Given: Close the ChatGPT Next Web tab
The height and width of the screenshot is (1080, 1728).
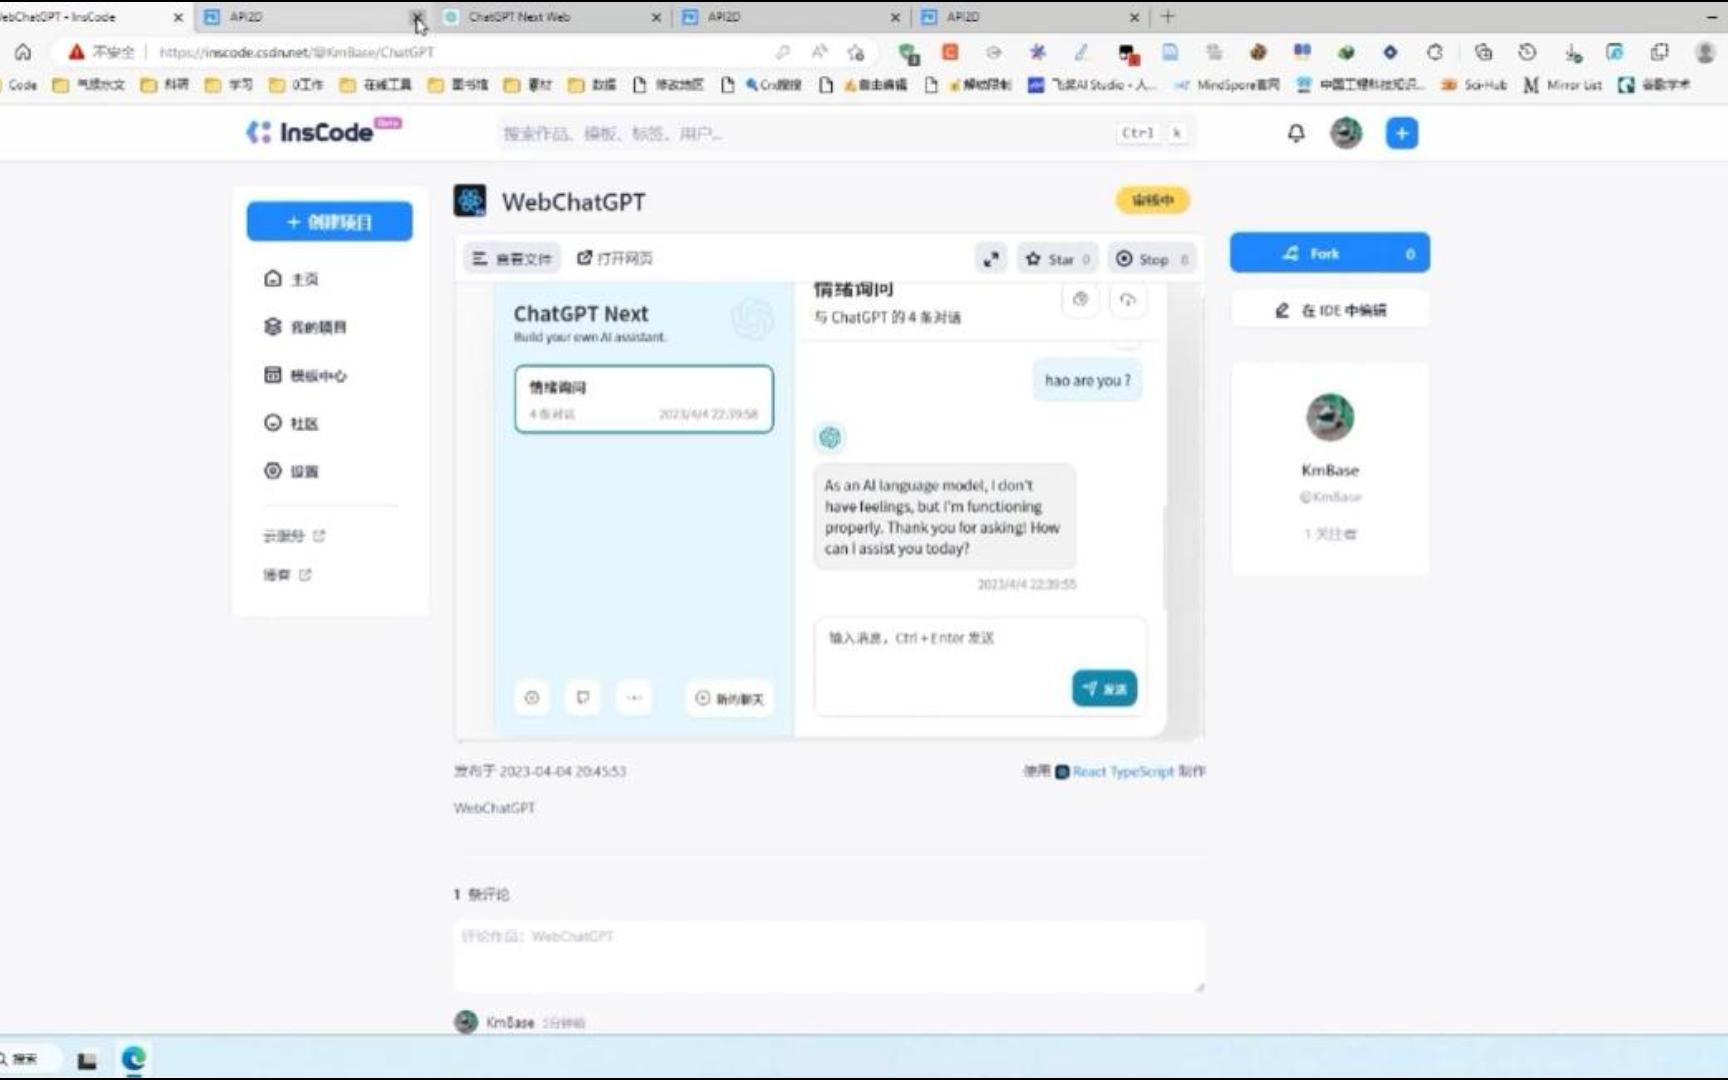Looking at the screenshot, I should pos(656,17).
